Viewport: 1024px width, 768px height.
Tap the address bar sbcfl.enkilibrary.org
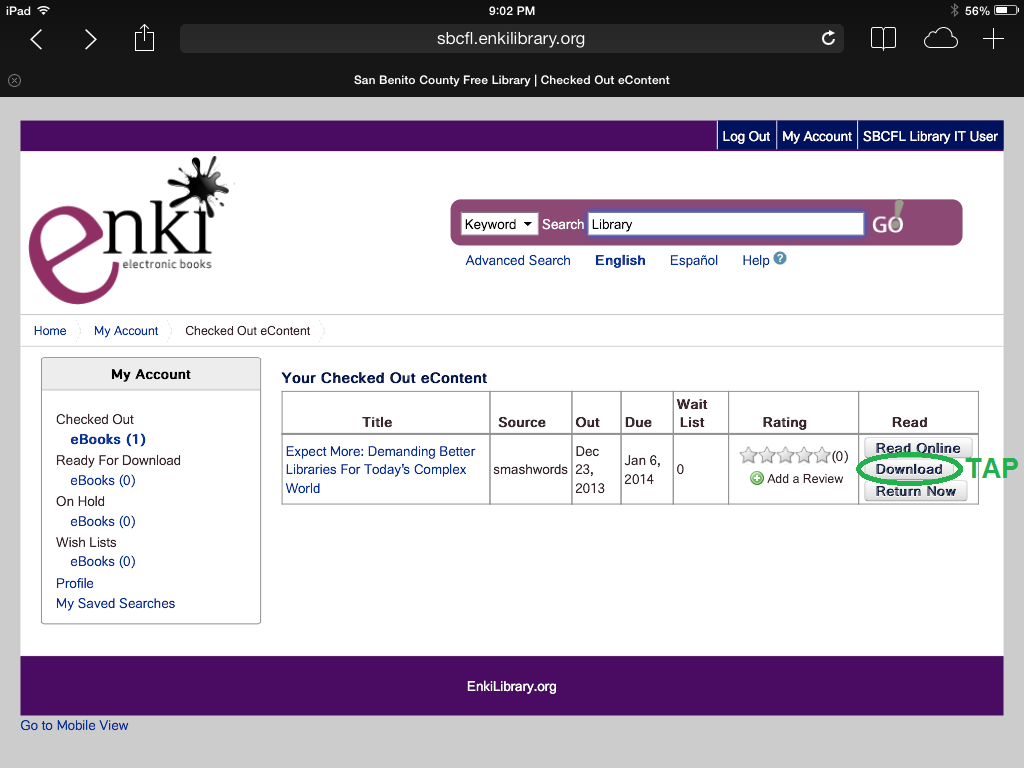[511, 39]
